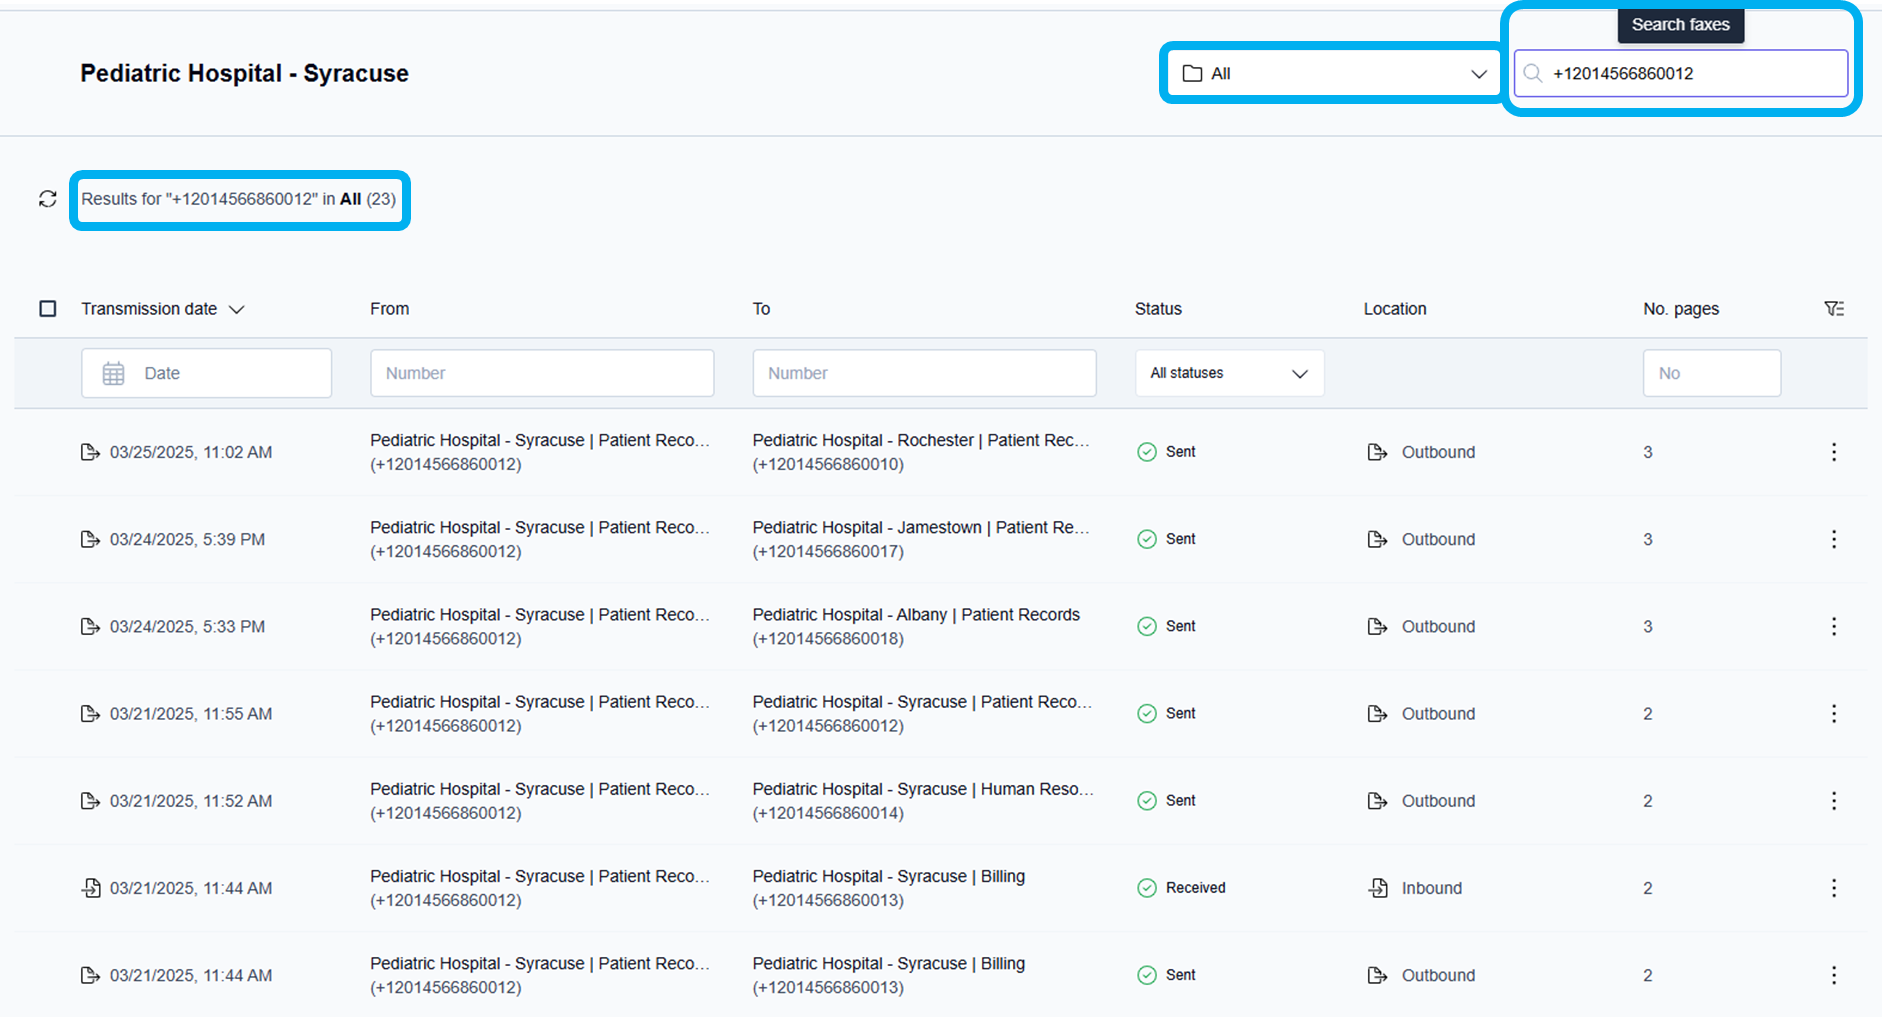Open three-dot menu for Human Resources fax
Screen dimensions: 1882x1017
pyautogui.click(x=1833, y=801)
